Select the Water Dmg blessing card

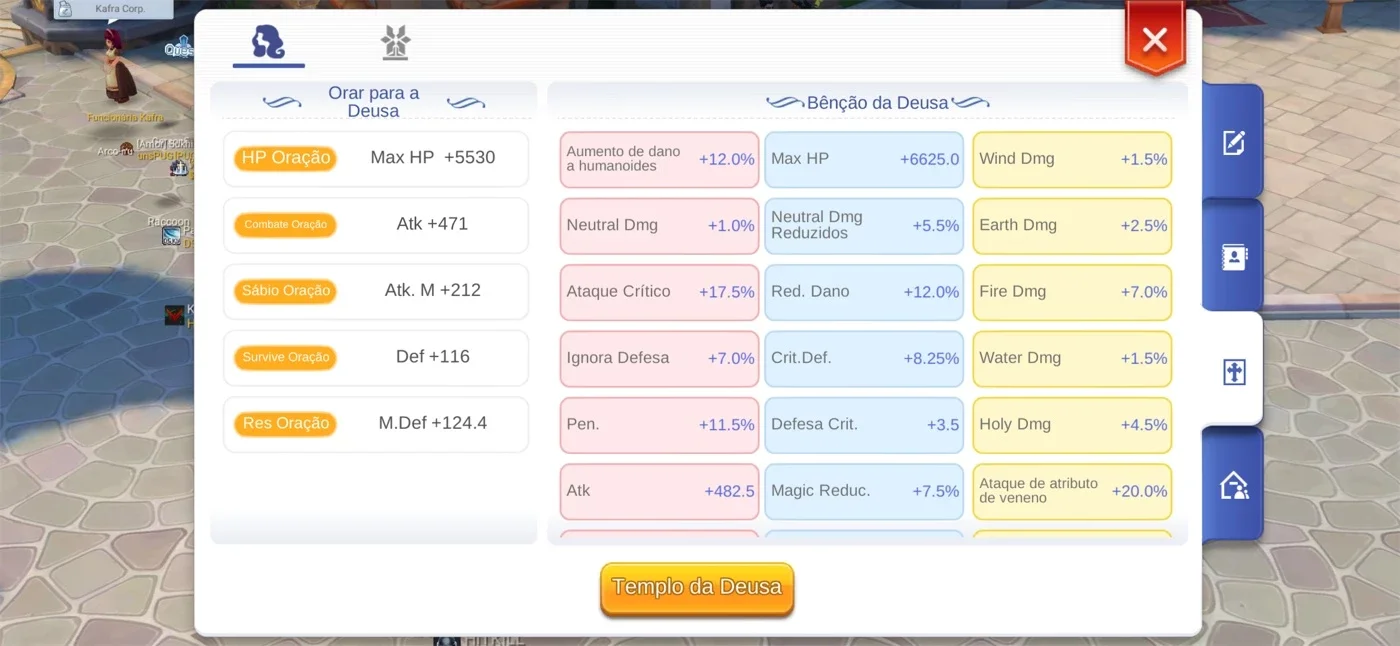1072,358
